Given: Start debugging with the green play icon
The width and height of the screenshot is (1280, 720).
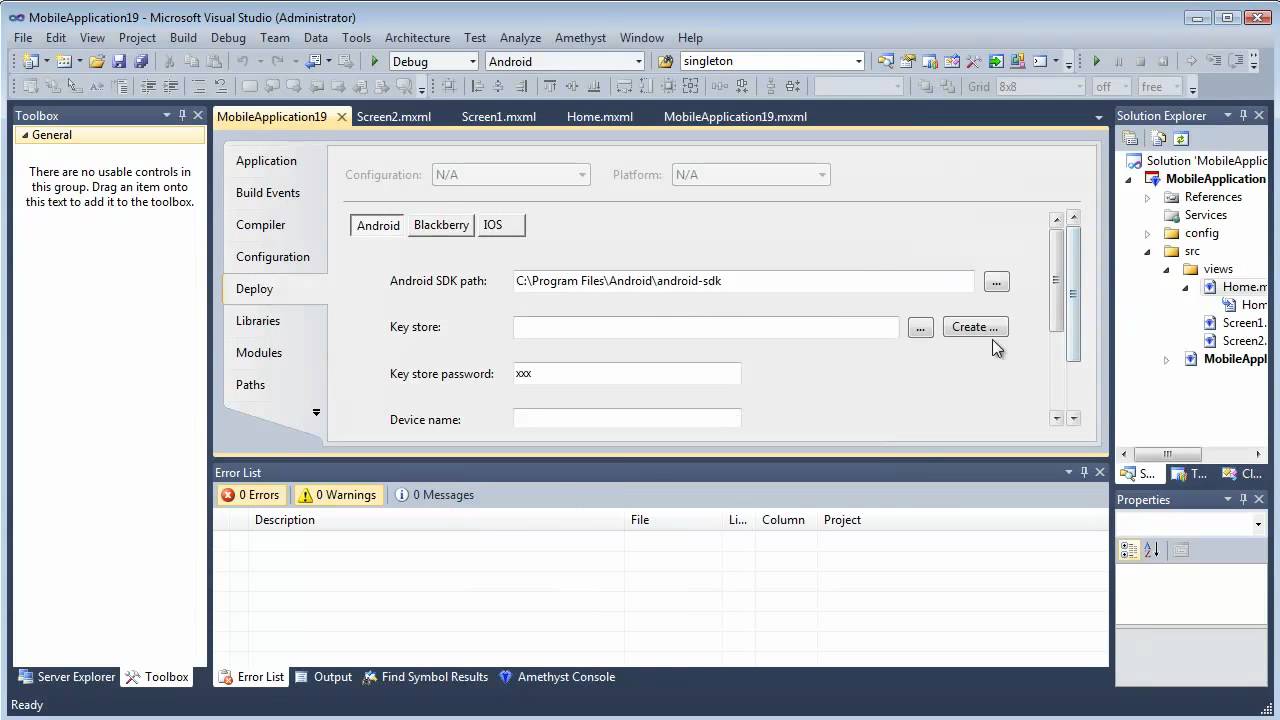Looking at the screenshot, I should pyautogui.click(x=375, y=61).
